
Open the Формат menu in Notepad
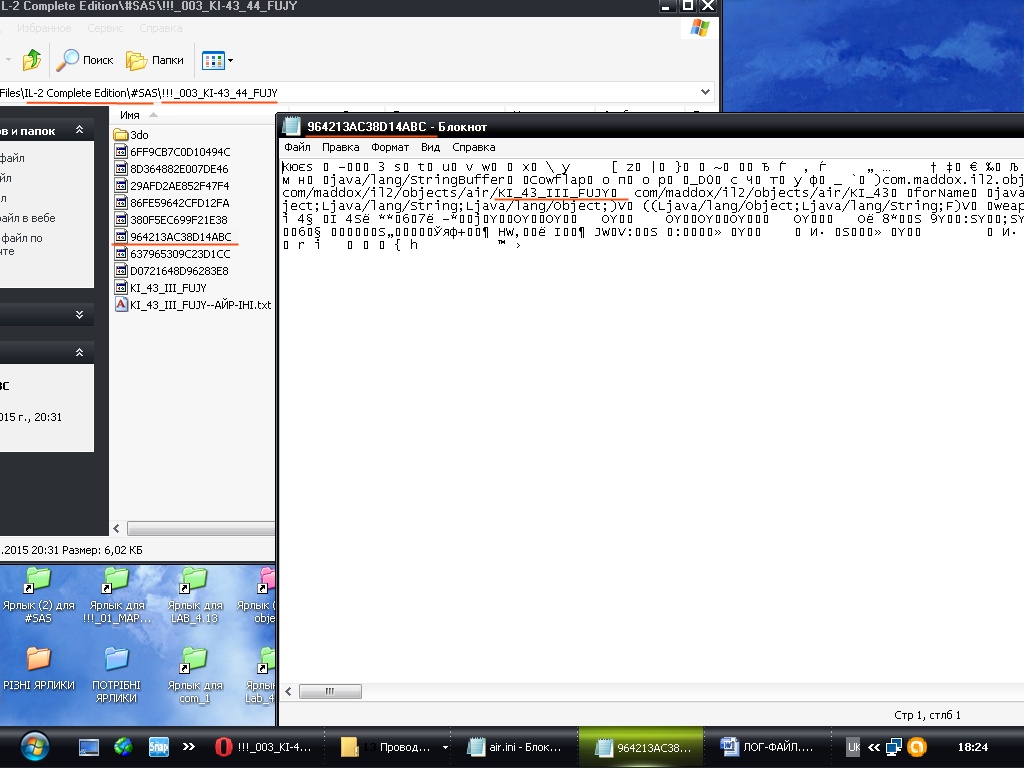[390, 148]
